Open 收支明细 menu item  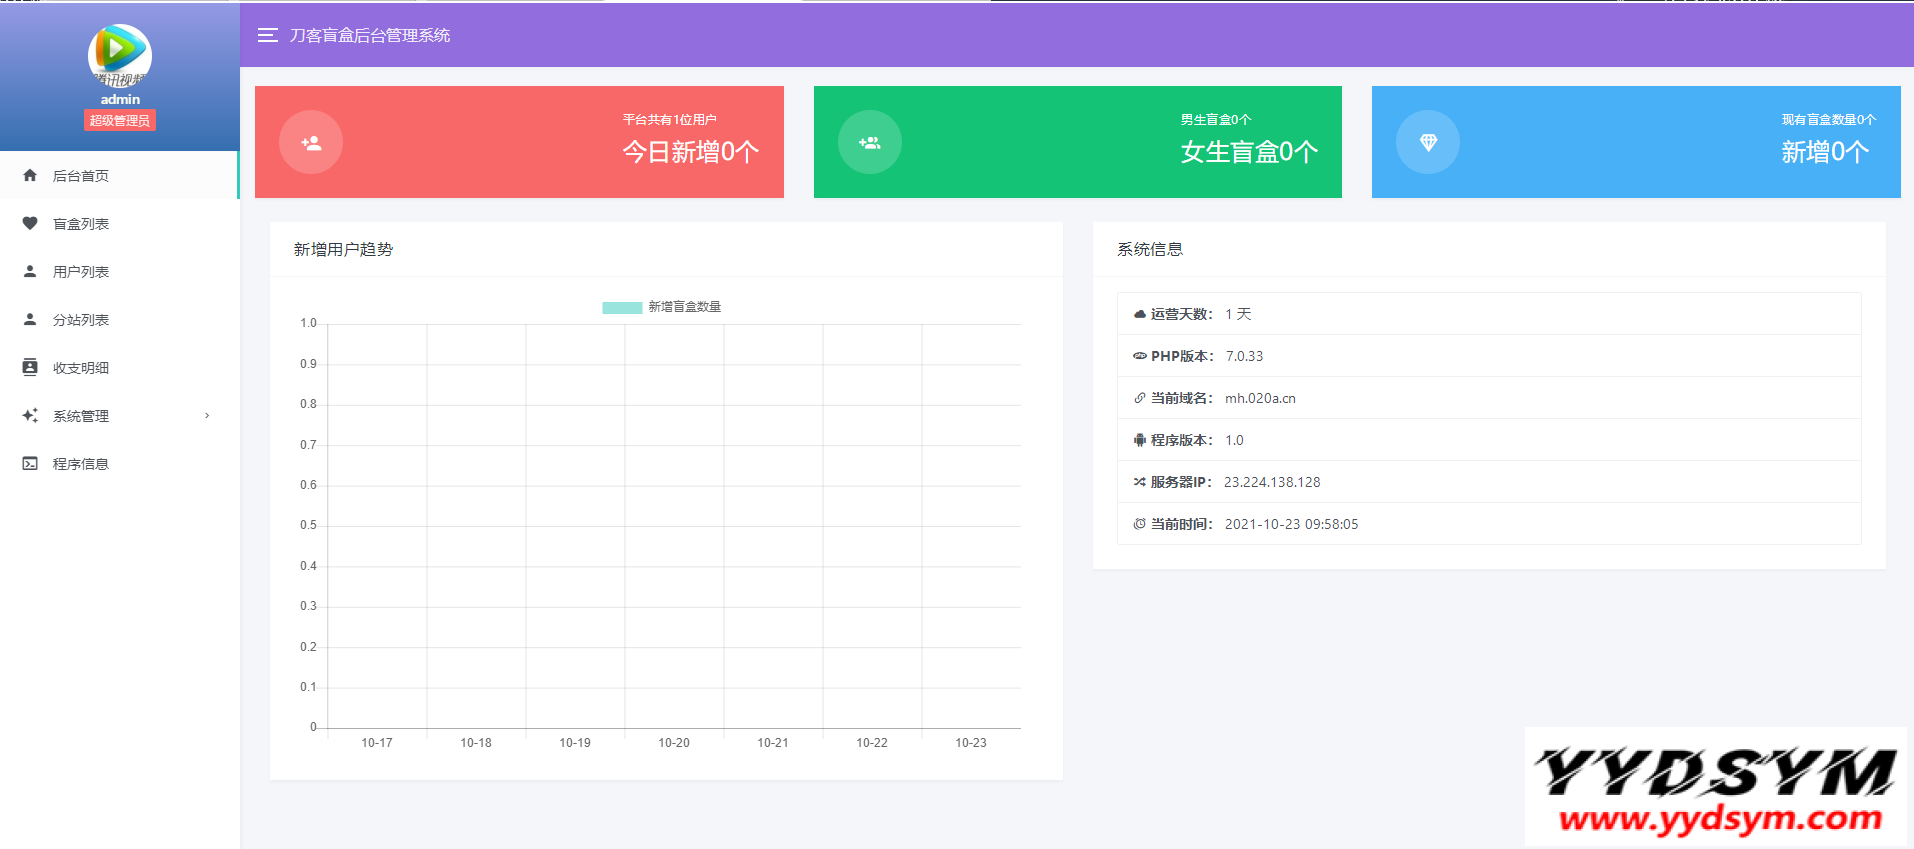[81, 368]
